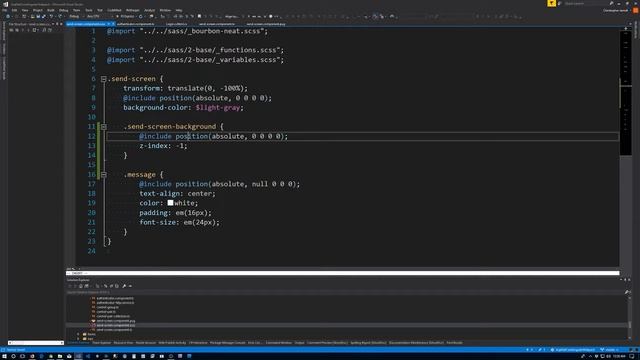640x360 pixels.
Task: Switch to the send-screen.component.pug tab
Action: coord(266,24)
